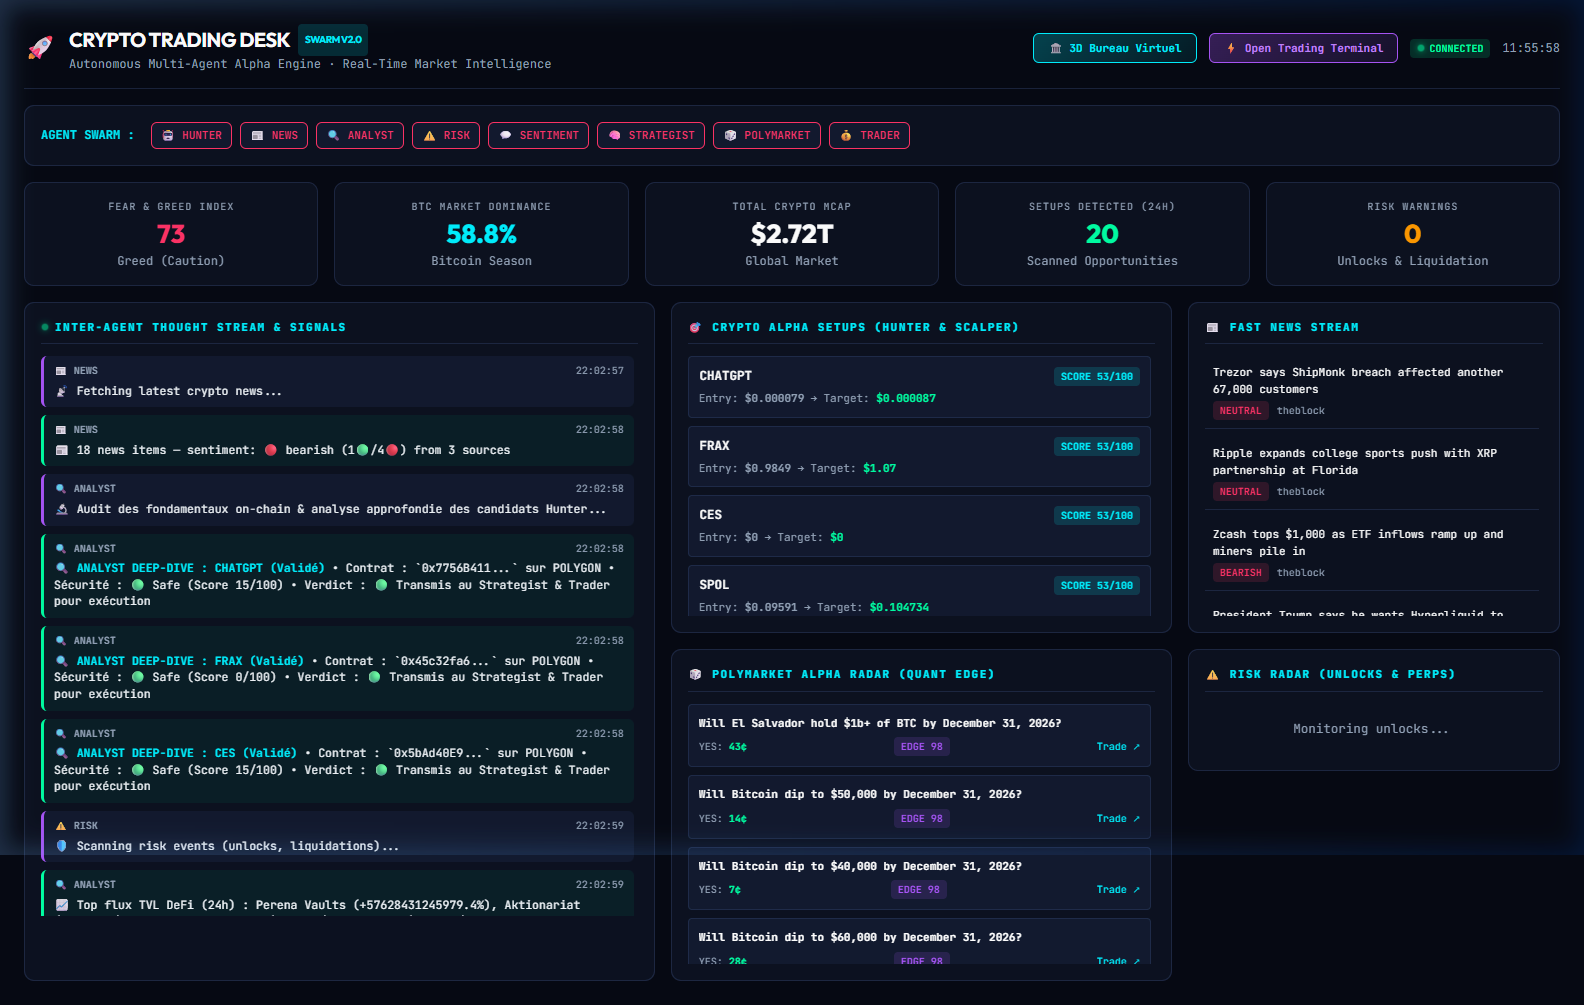Click the CONNECTED status badge

click(1450, 48)
